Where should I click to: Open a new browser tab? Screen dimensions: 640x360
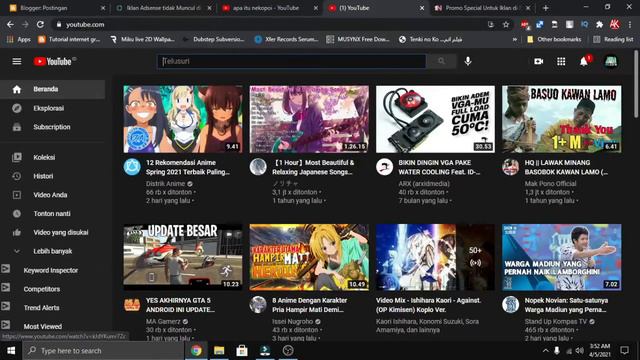pyautogui.click(x=546, y=8)
